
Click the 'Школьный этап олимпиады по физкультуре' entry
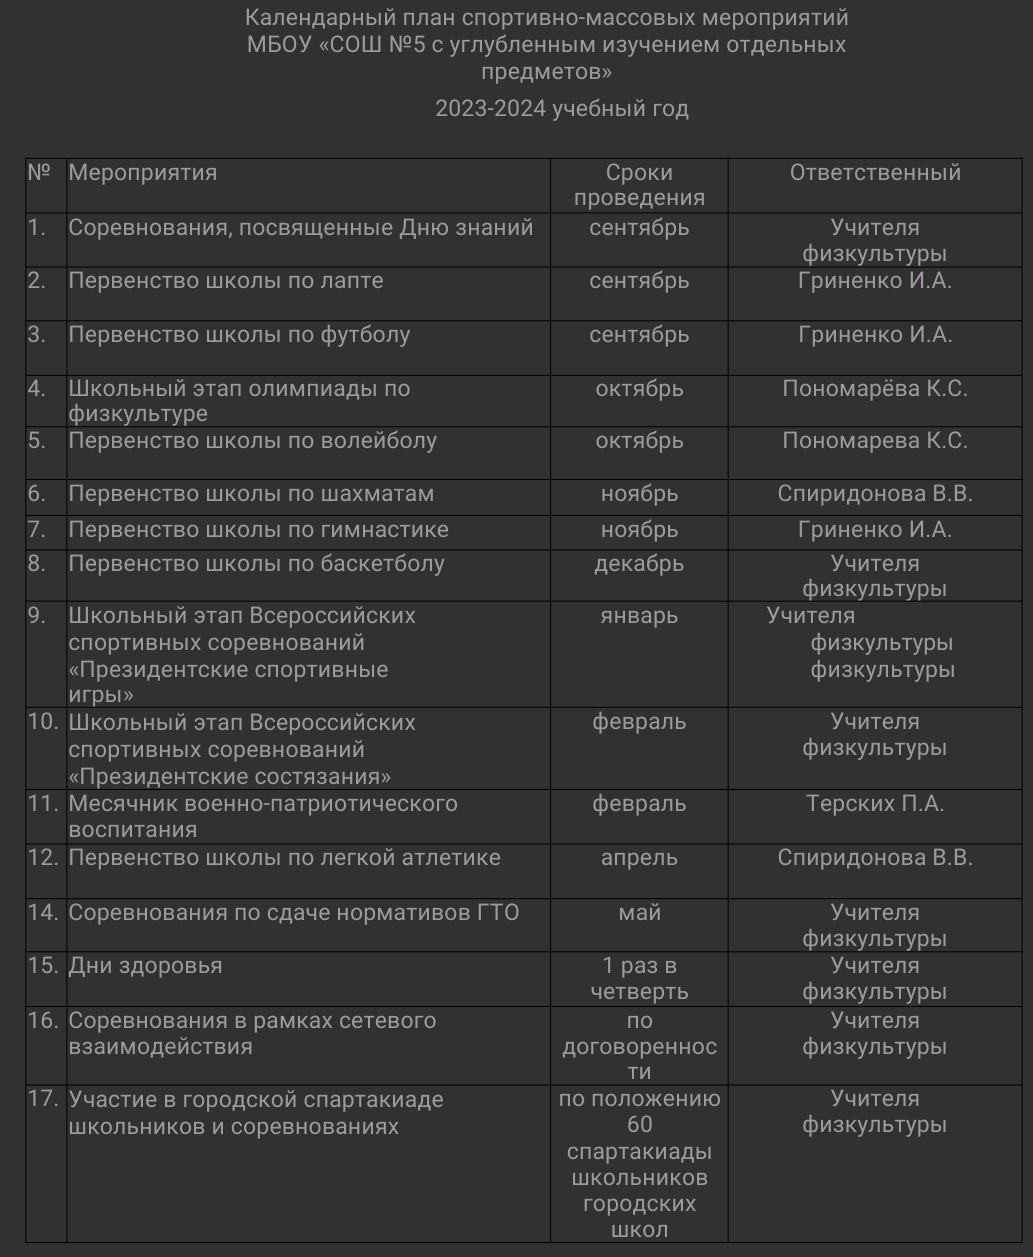(x=239, y=401)
